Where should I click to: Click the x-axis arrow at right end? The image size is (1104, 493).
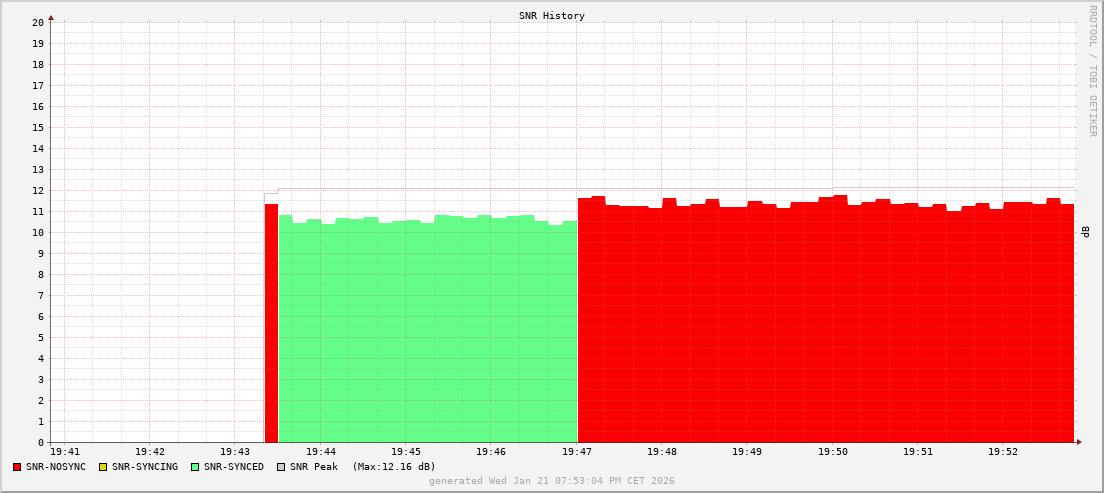coord(1078,441)
